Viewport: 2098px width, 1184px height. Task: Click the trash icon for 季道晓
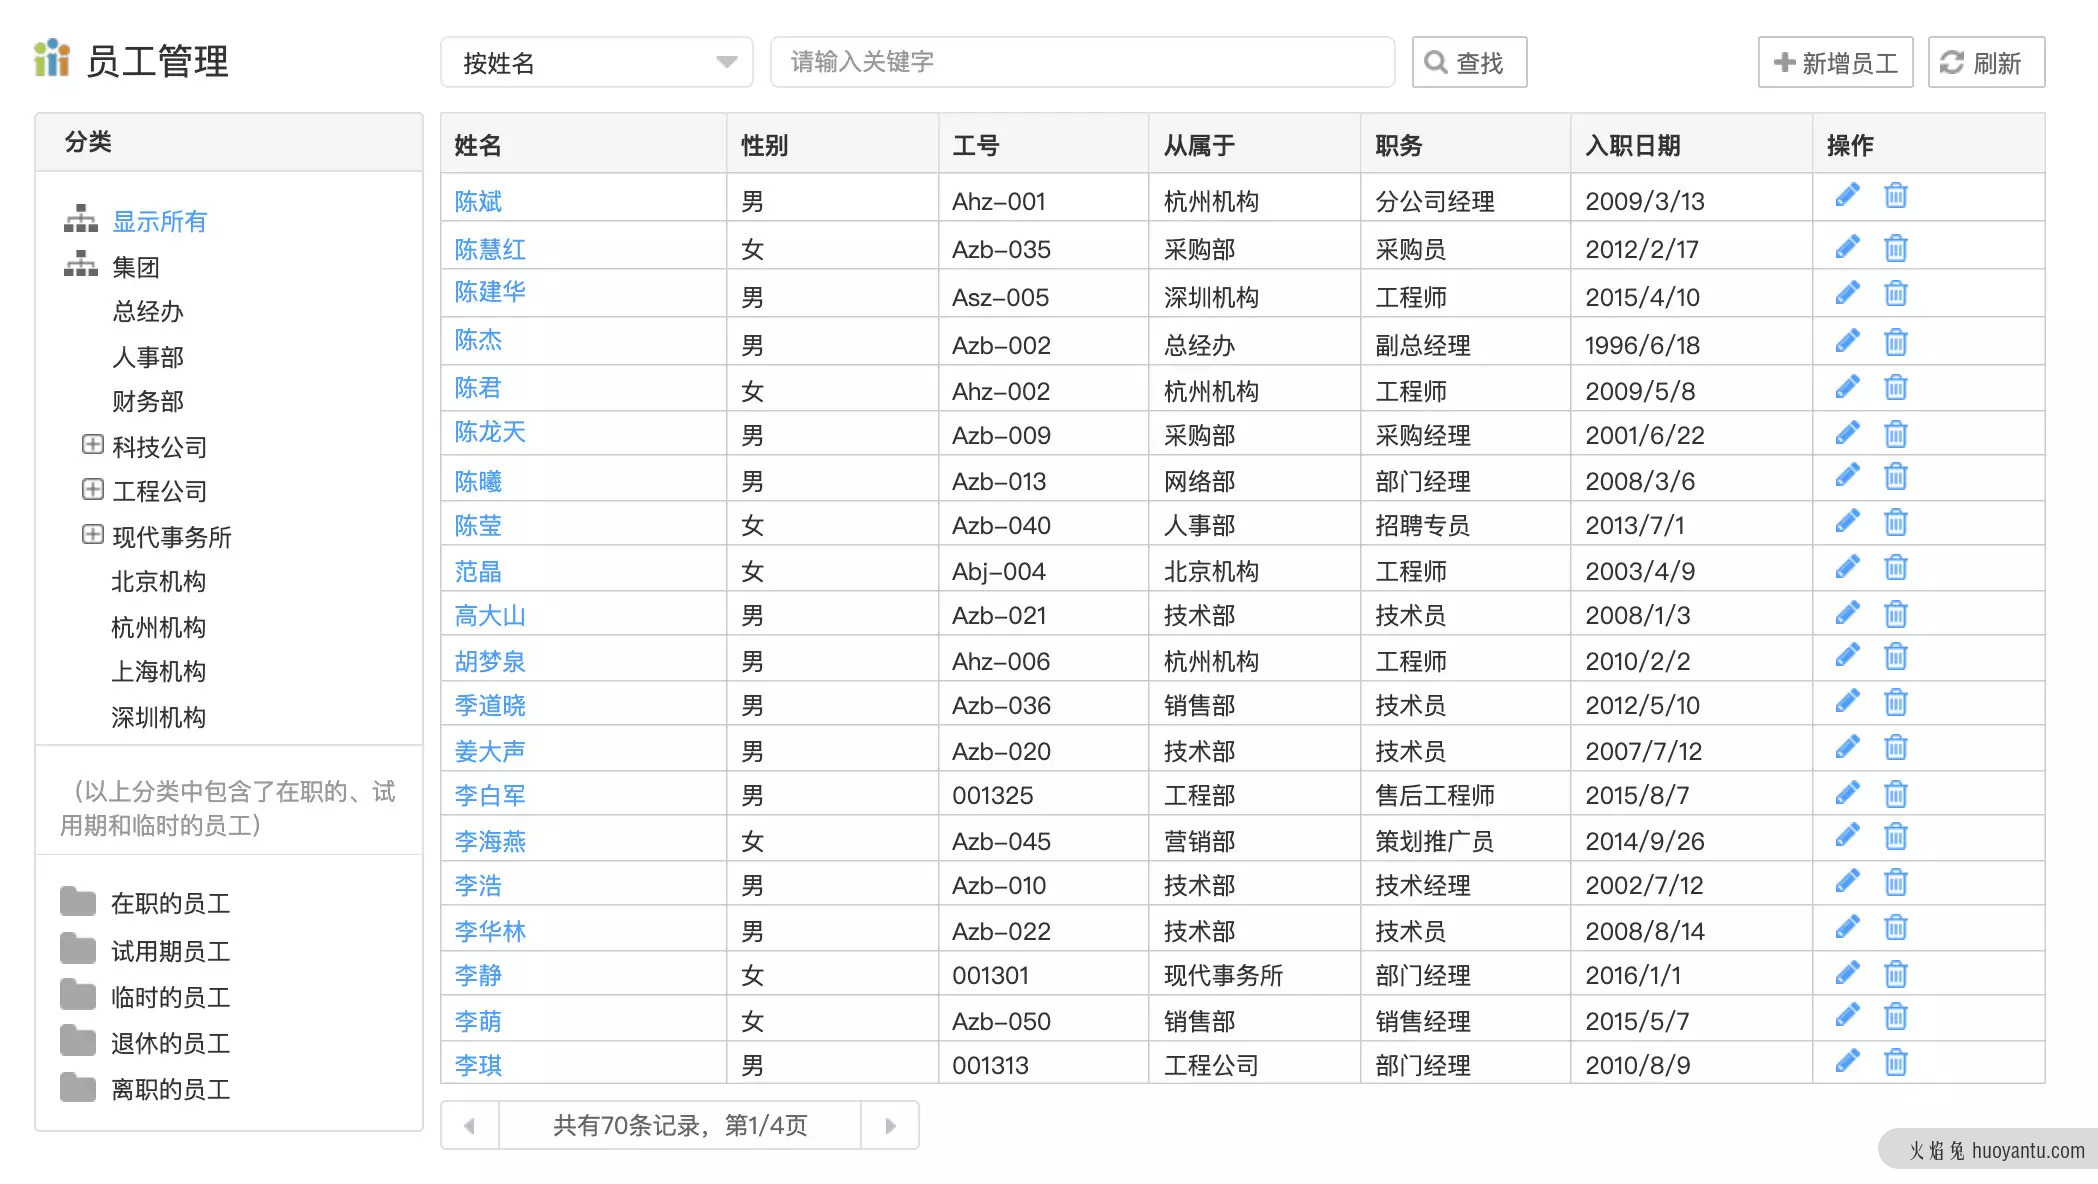click(x=1895, y=701)
